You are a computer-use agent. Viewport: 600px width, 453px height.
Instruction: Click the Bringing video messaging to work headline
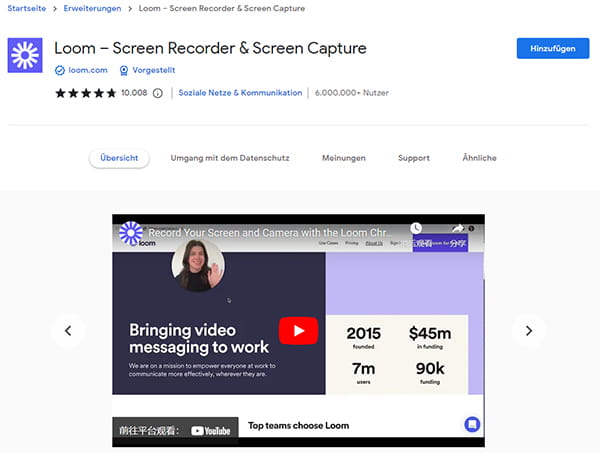pyautogui.click(x=199, y=339)
